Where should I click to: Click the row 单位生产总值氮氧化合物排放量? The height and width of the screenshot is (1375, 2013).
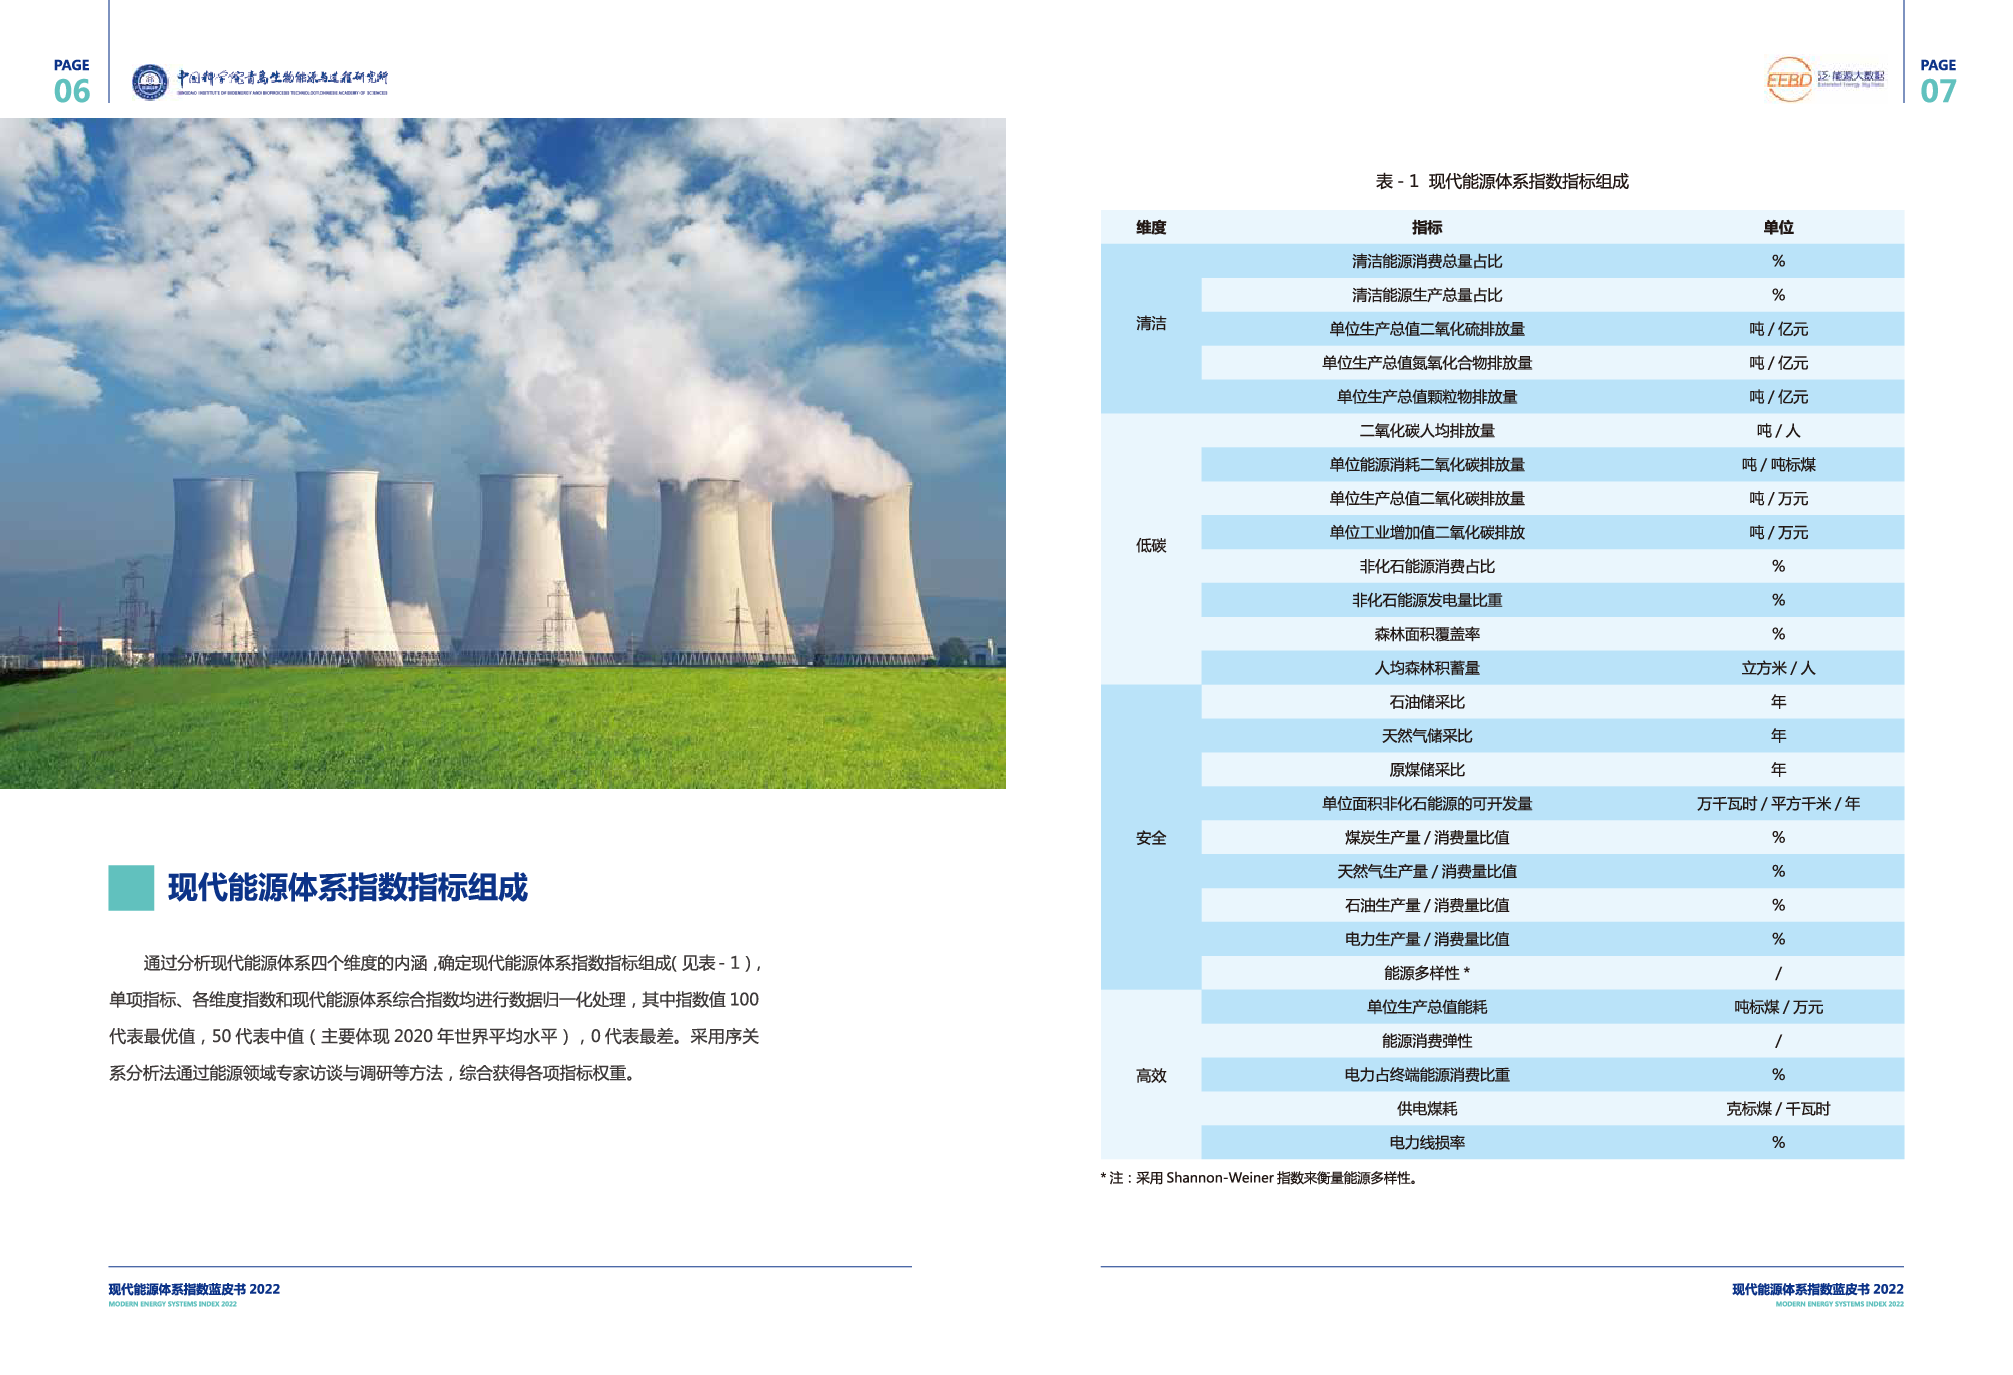(1552, 363)
